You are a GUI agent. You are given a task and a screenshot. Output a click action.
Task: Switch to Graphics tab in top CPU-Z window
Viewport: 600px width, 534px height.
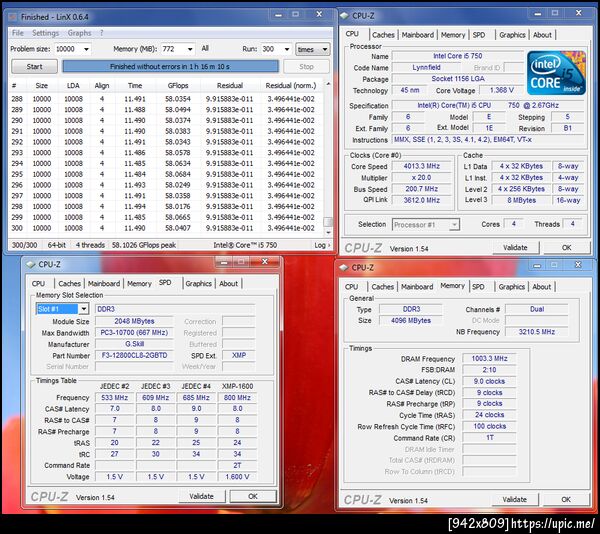[x=512, y=35]
